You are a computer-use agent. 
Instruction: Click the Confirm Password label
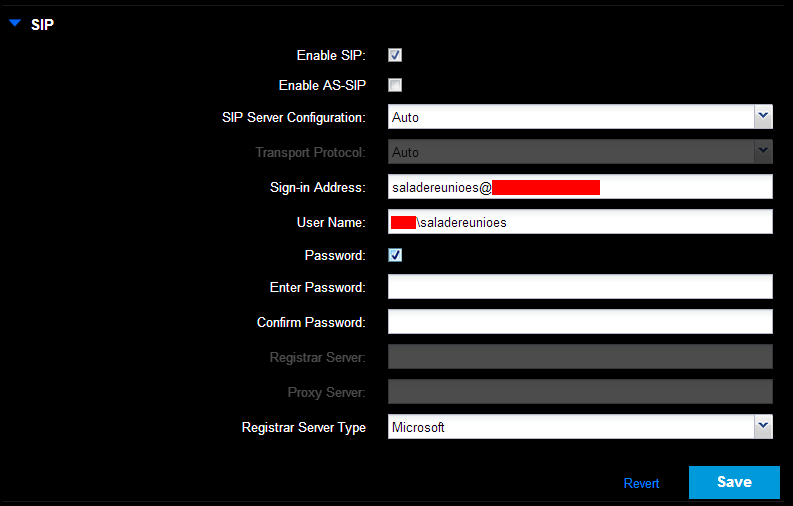click(x=311, y=323)
